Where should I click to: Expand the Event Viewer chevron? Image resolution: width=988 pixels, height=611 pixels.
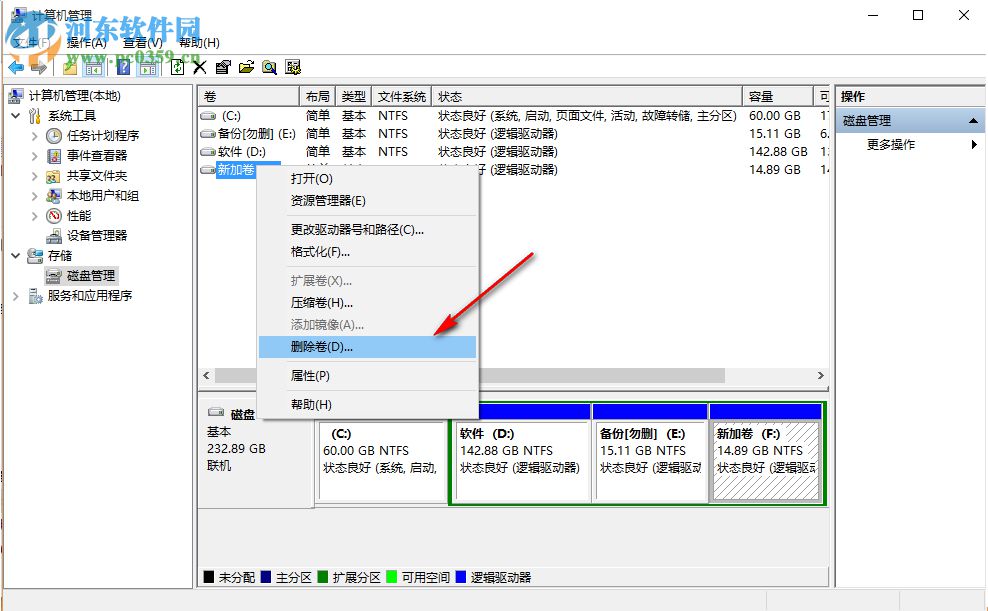coord(35,156)
